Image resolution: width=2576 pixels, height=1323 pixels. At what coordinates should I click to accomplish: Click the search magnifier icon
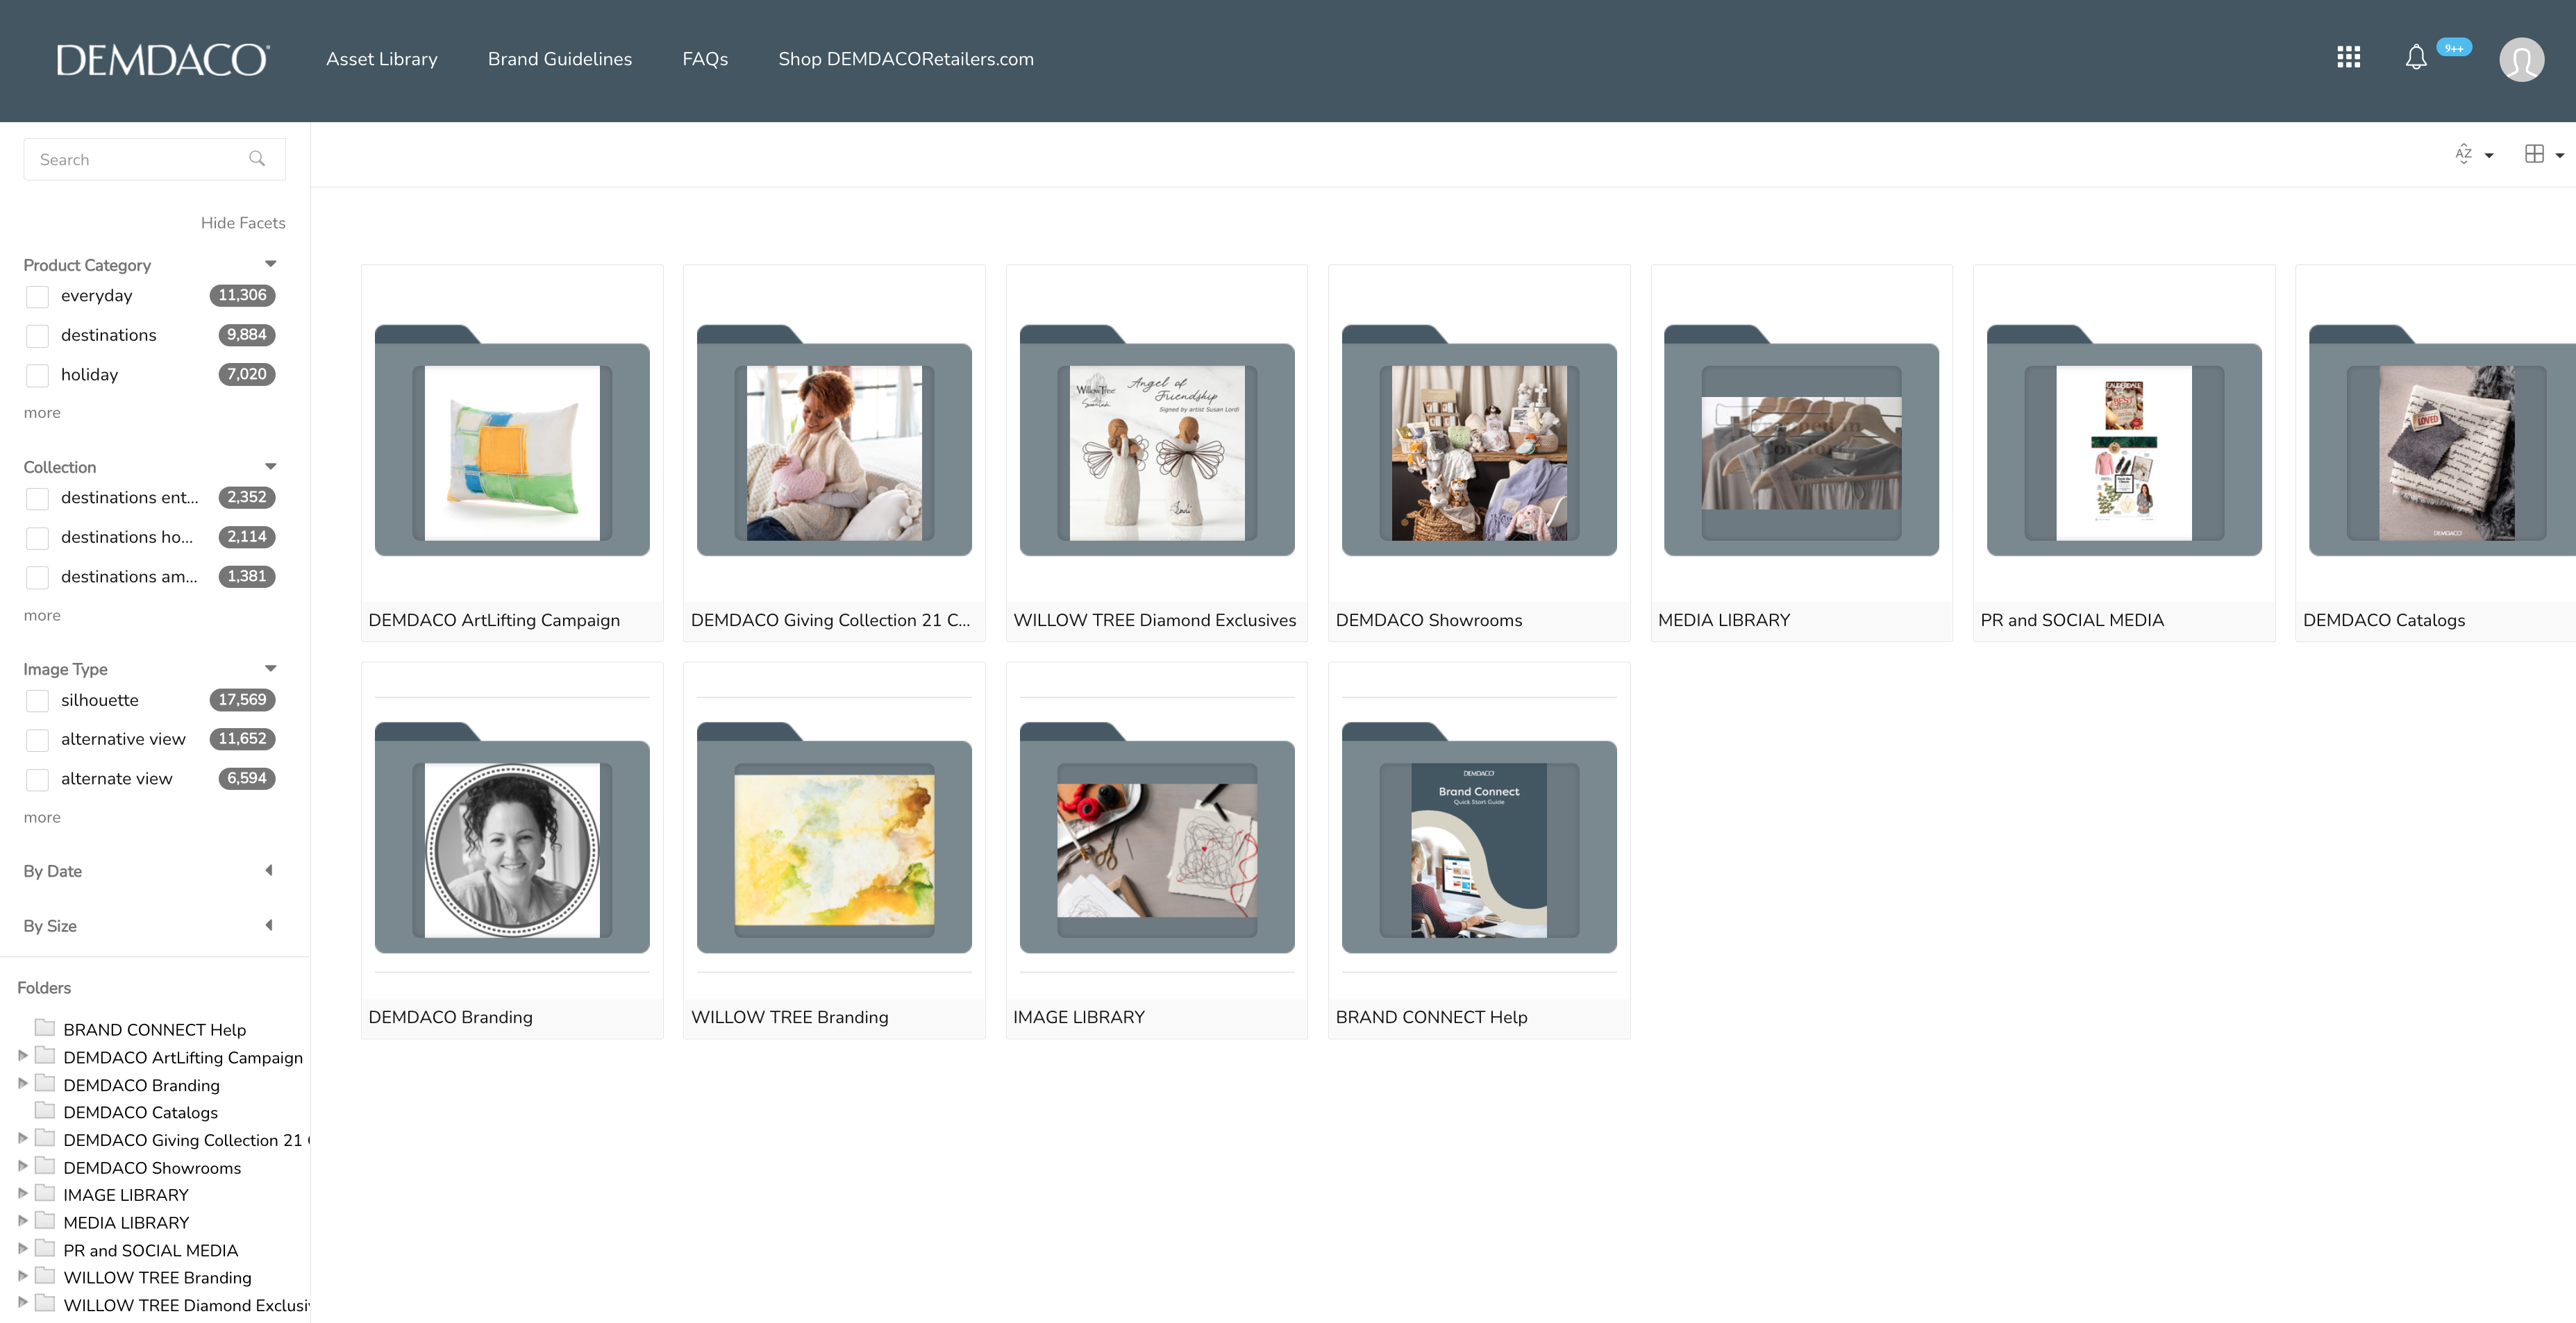[257, 159]
